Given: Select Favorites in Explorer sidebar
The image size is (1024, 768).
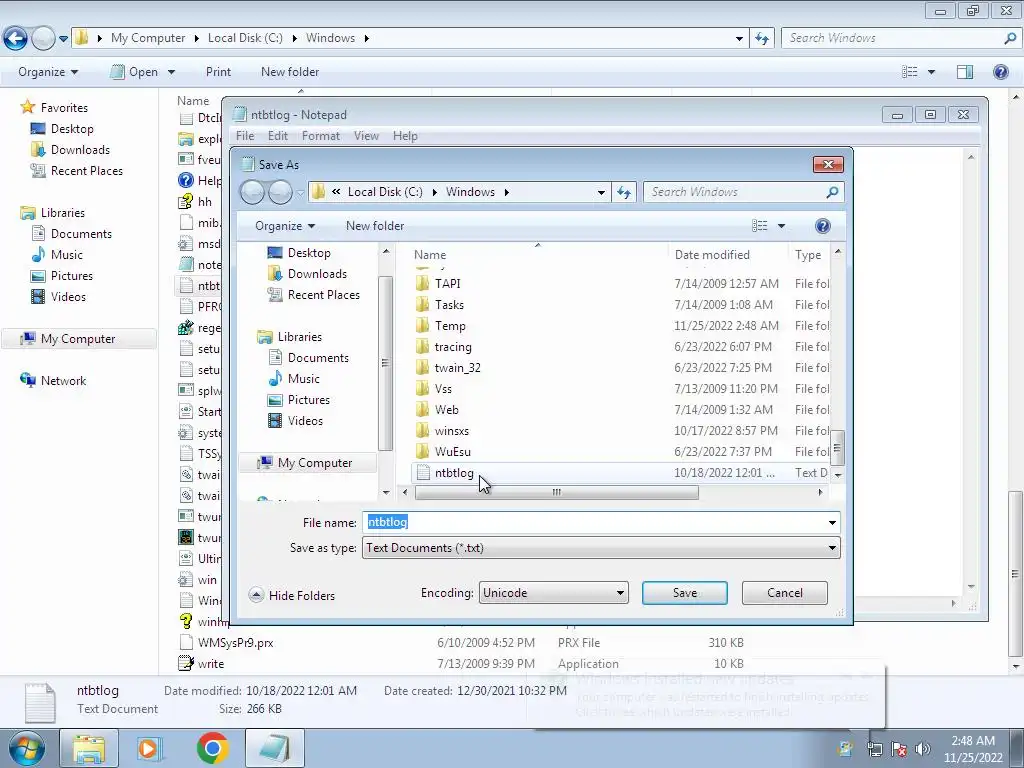Looking at the screenshot, I should [55, 107].
